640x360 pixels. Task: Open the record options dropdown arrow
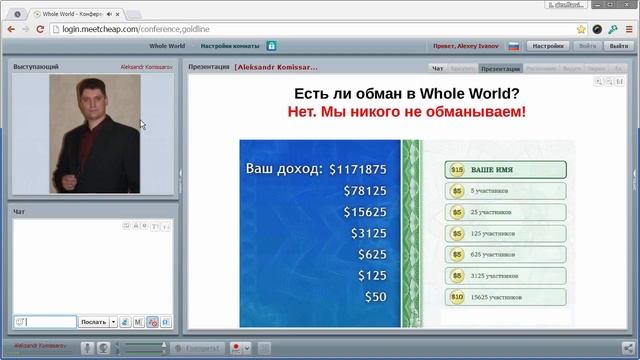click(x=247, y=348)
